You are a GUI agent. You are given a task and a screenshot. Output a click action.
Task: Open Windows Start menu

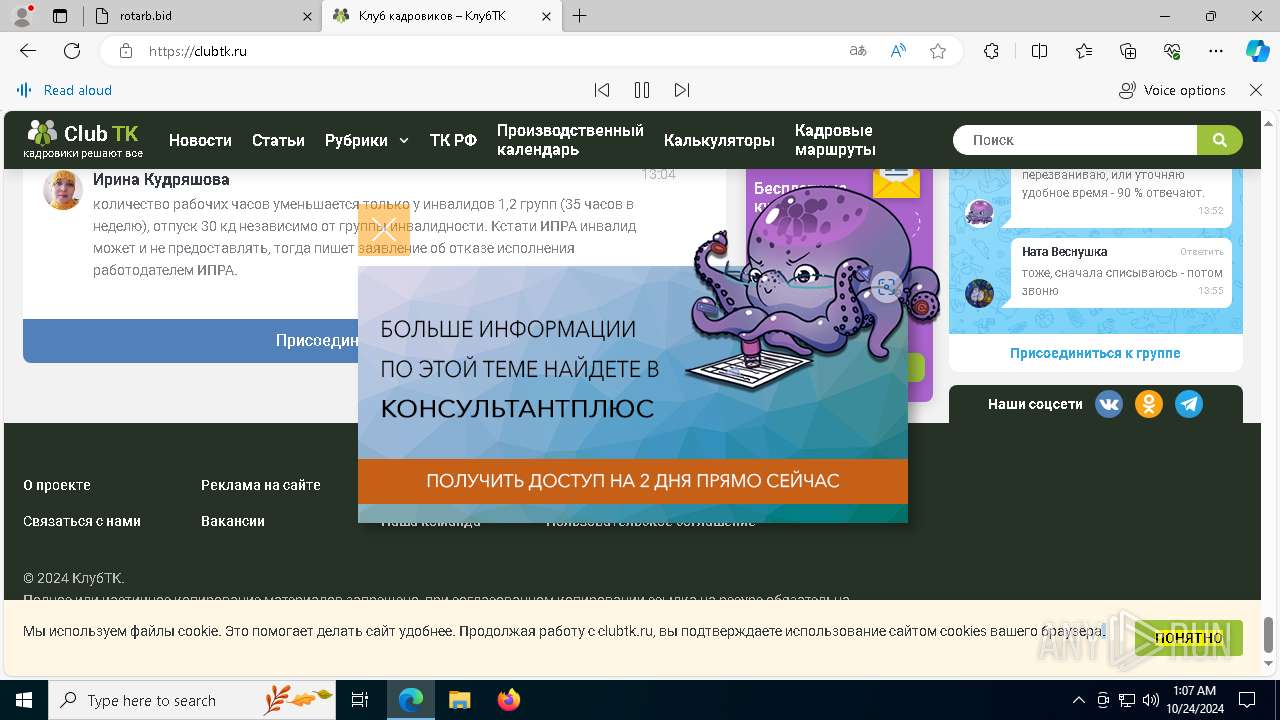tap(23, 700)
